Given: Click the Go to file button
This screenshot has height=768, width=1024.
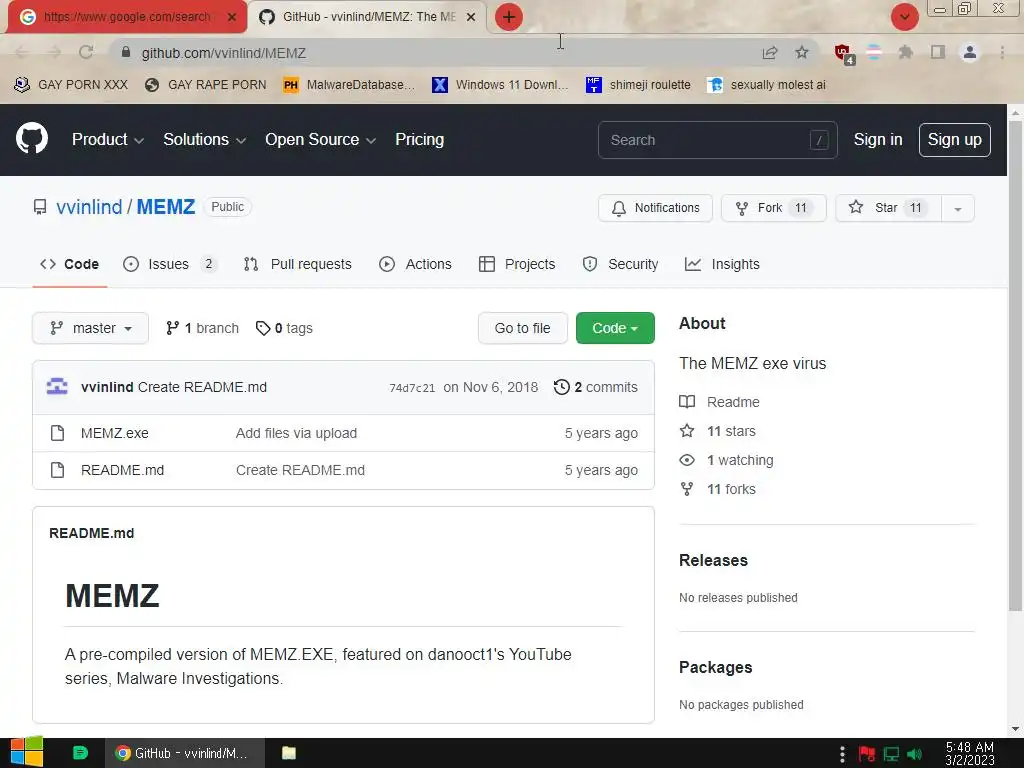Looking at the screenshot, I should pyautogui.click(x=522, y=328).
